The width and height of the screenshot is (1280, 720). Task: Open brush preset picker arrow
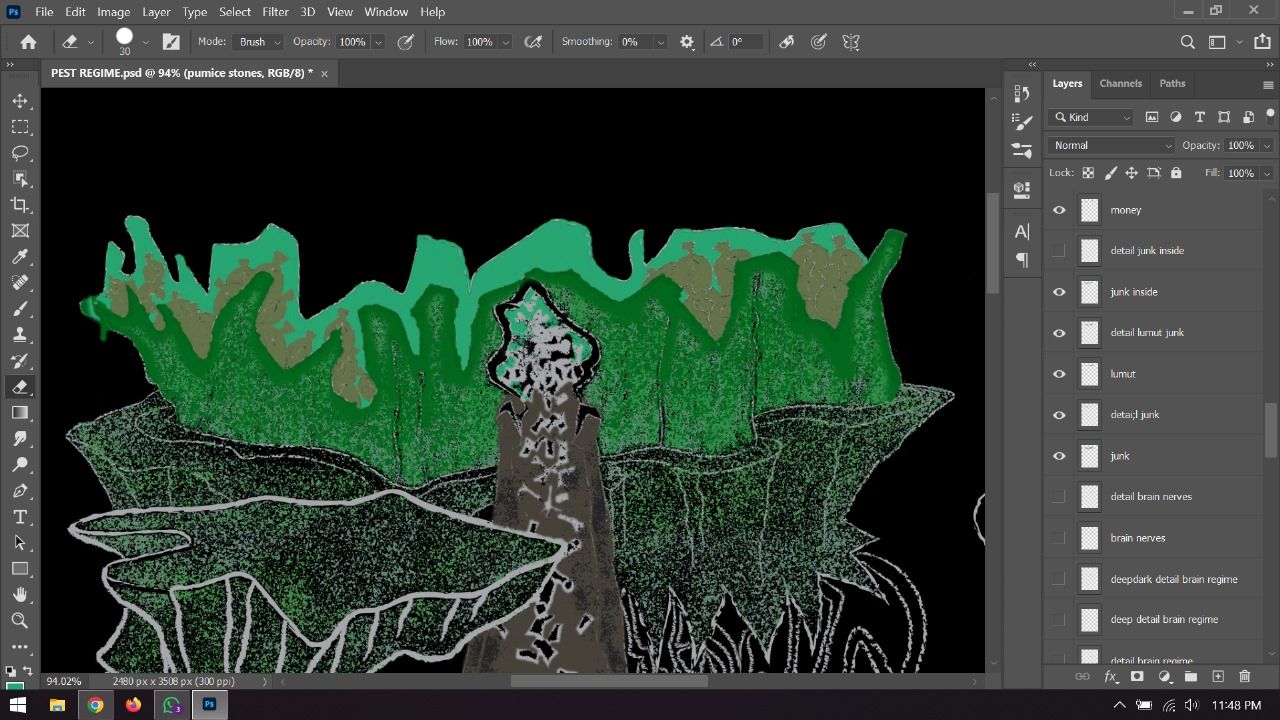point(146,42)
